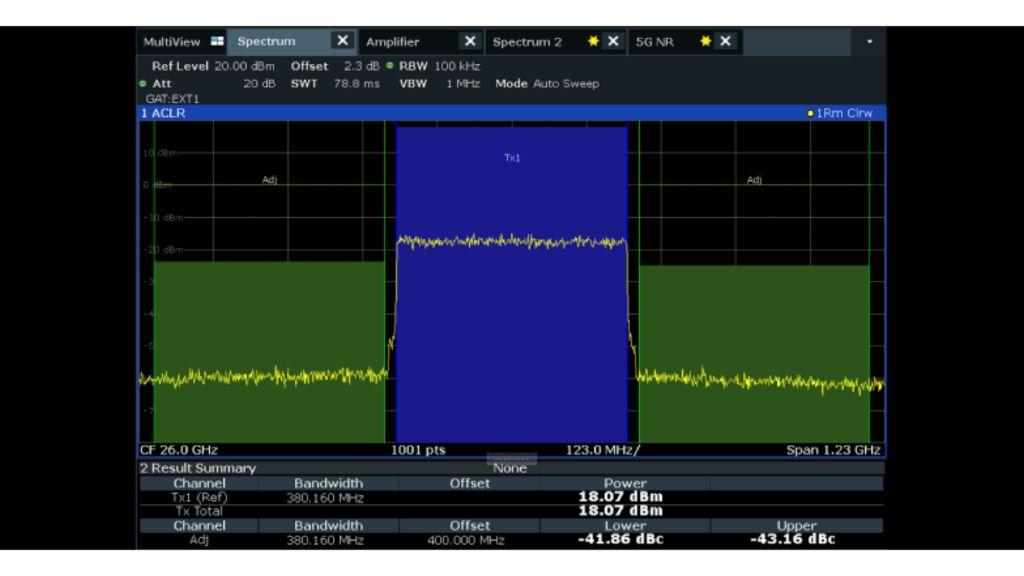The height and width of the screenshot is (576, 1024).
Task: Click the window splitter handle above Result Summary
Action: pos(511,459)
